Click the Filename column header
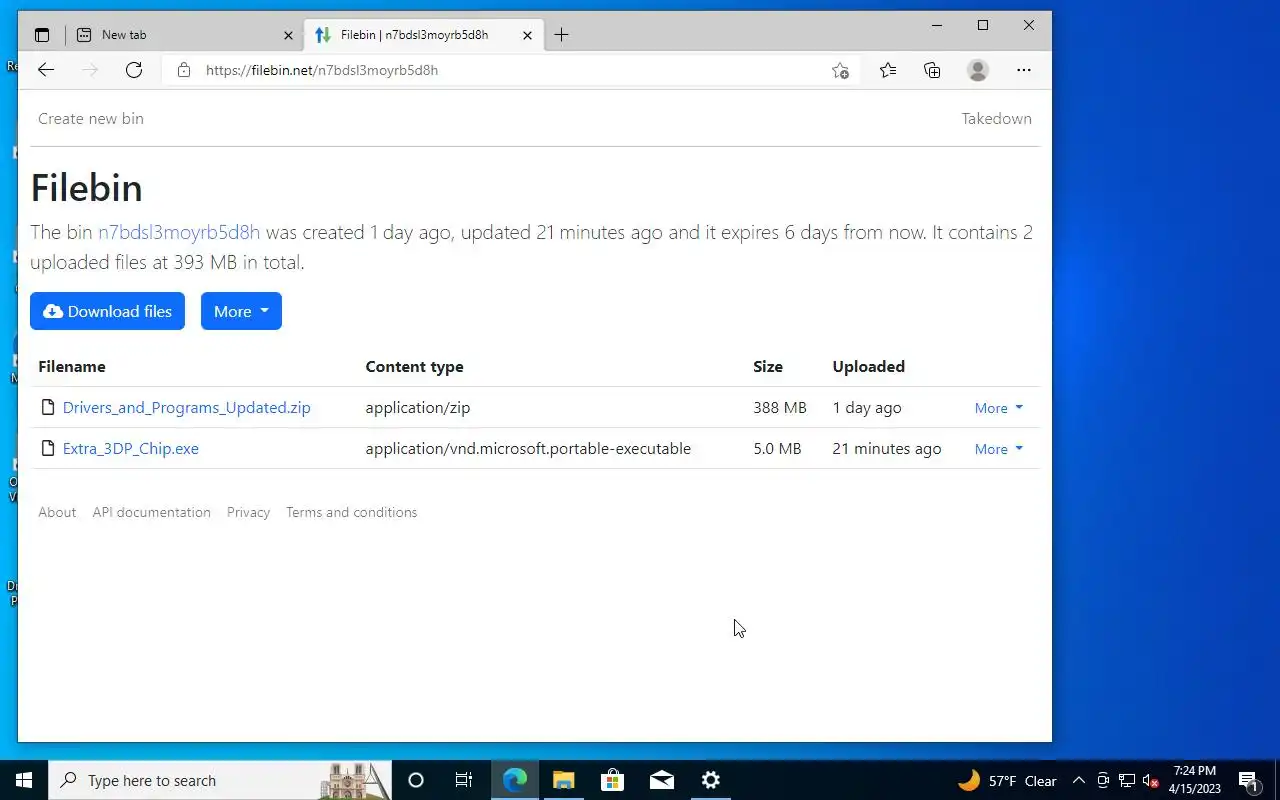 72,366
